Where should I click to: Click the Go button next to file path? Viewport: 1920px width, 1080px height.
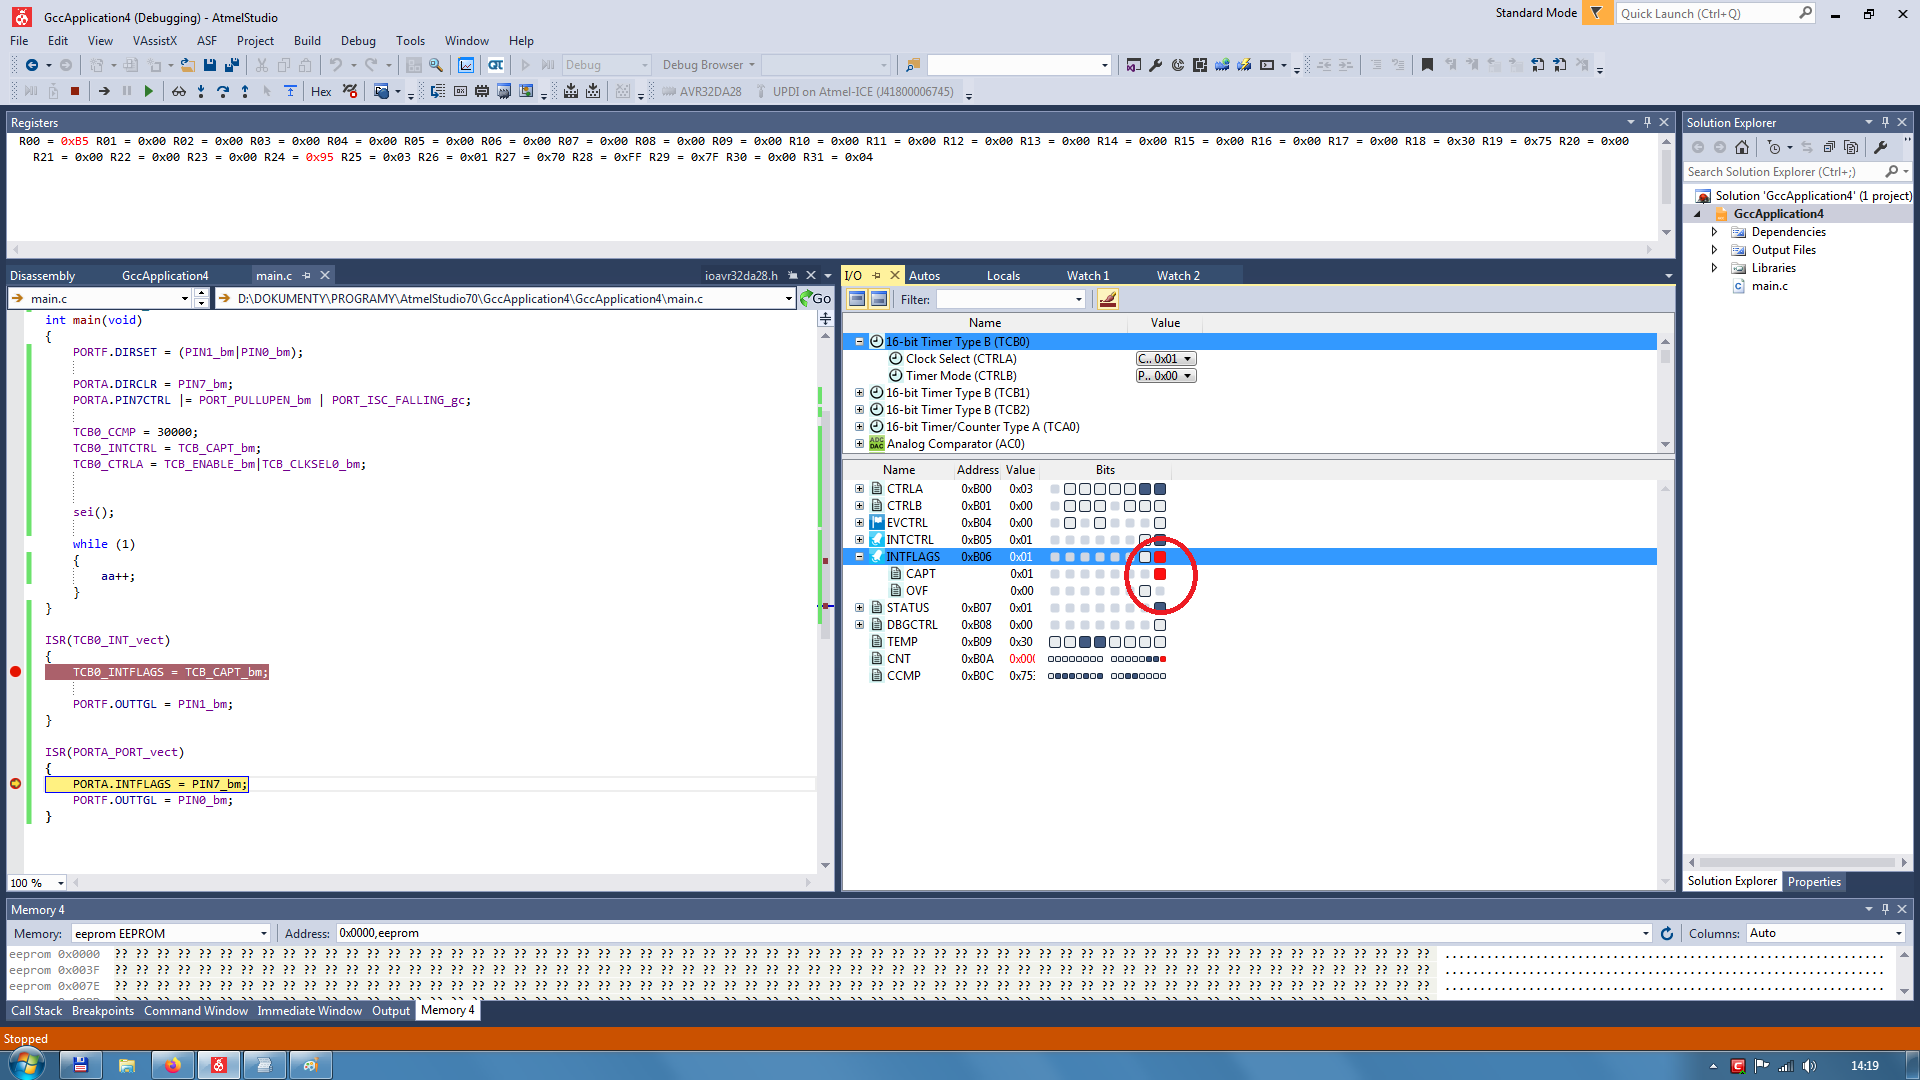[816, 298]
